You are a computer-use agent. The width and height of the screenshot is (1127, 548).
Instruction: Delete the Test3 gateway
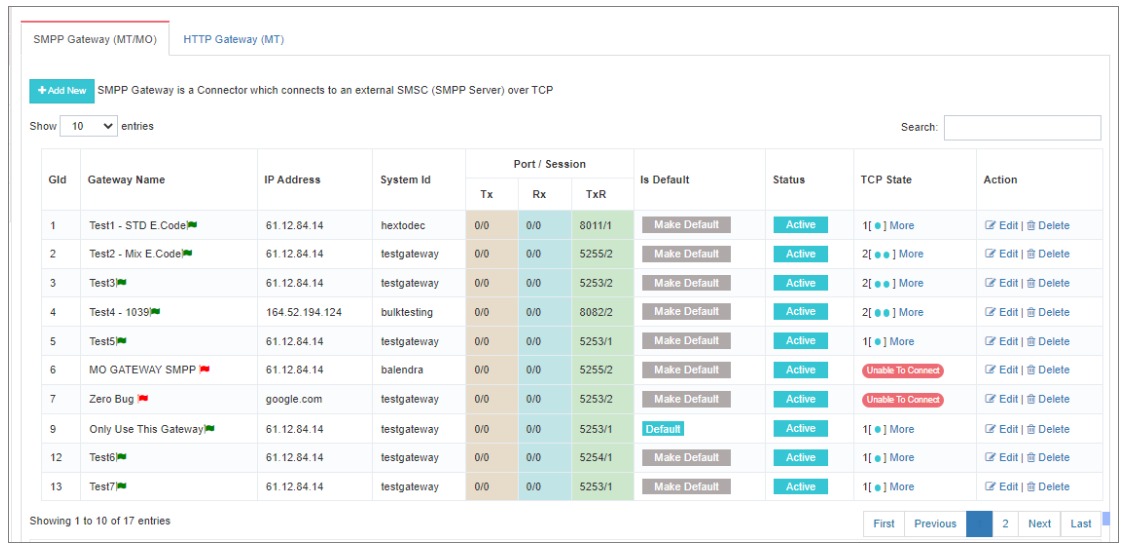[1047, 283]
